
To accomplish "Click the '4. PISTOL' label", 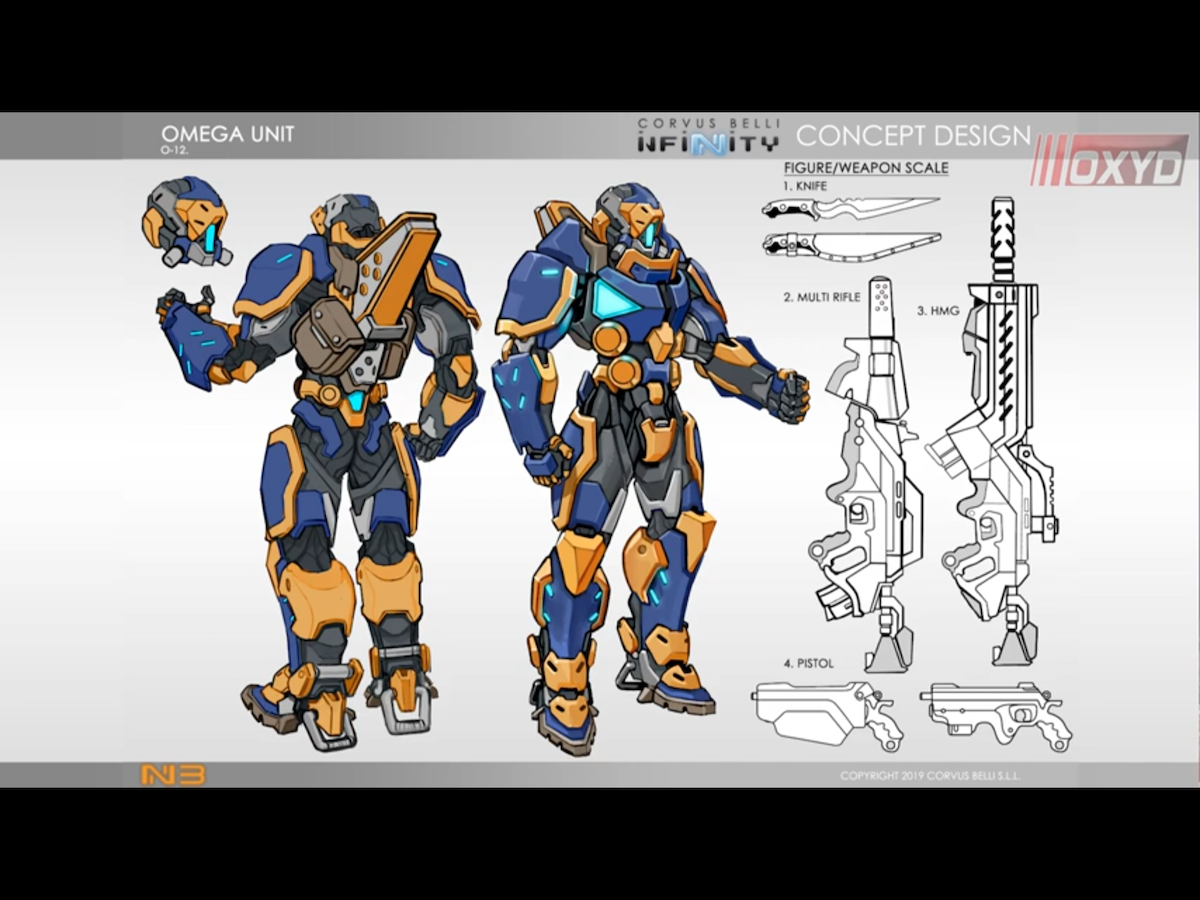I will [809, 663].
